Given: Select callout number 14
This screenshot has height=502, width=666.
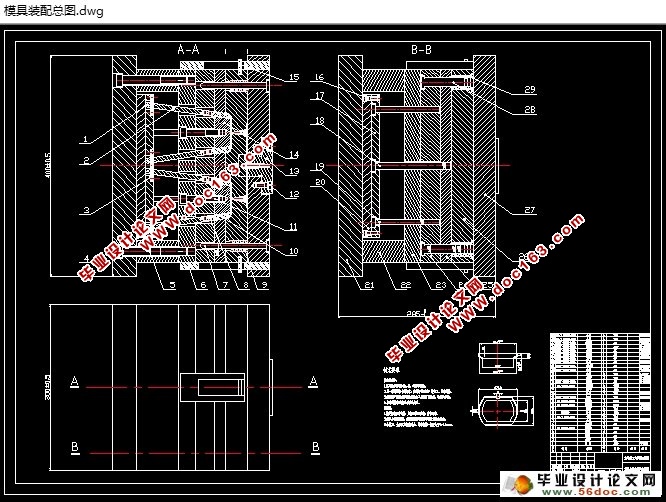Looking at the screenshot, I should pyautogui.click(x=294, y=155).
